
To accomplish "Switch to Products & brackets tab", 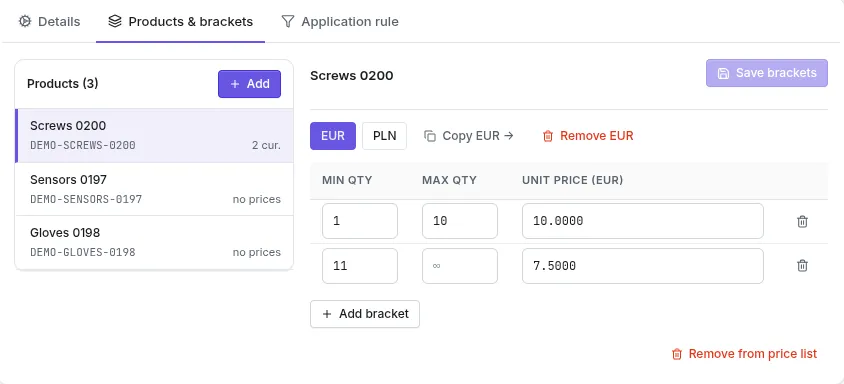I will [x=180, y=22].
